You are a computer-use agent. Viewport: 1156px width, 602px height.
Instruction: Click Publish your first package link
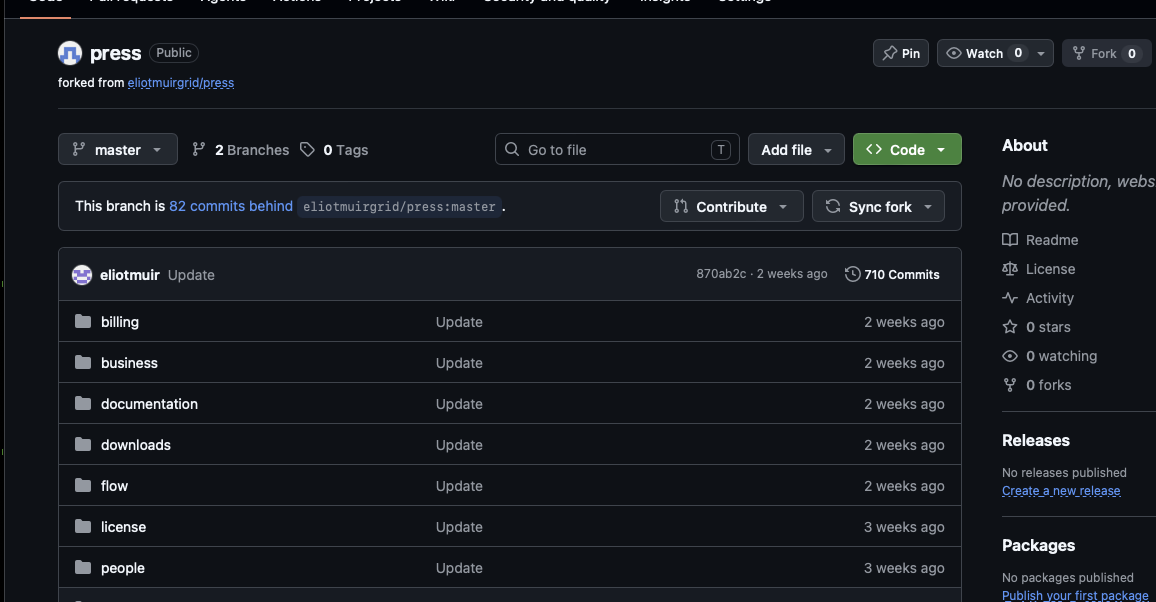point(1075,595)
